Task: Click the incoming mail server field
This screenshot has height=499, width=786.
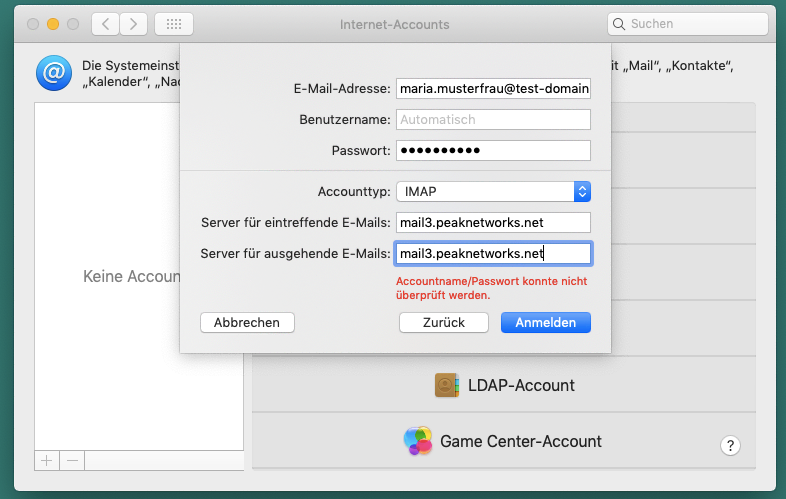Action: click(x=493, y=223)
